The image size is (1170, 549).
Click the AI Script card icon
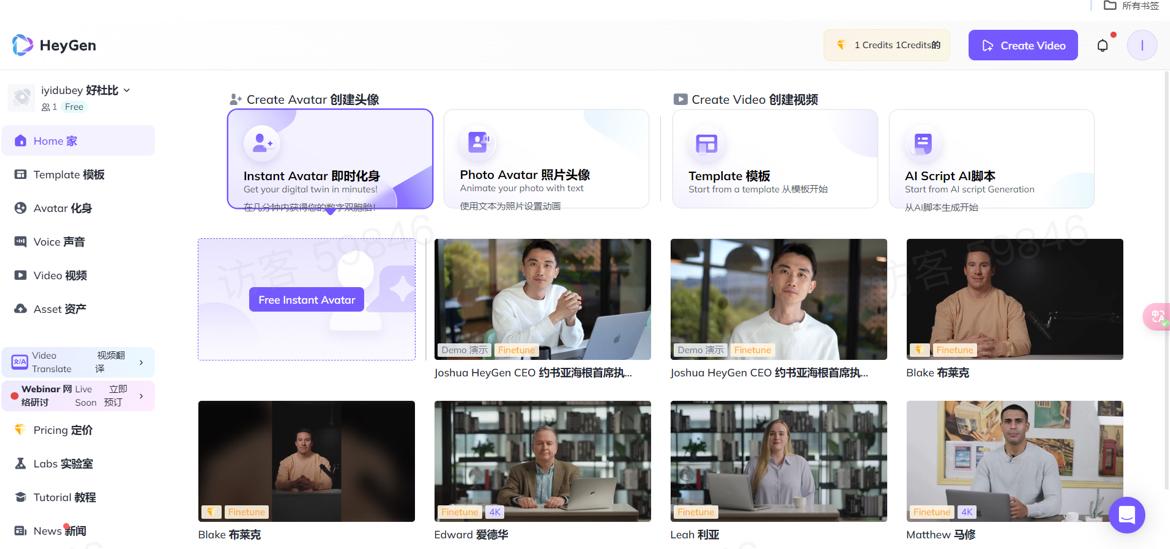tap(923, 142)
